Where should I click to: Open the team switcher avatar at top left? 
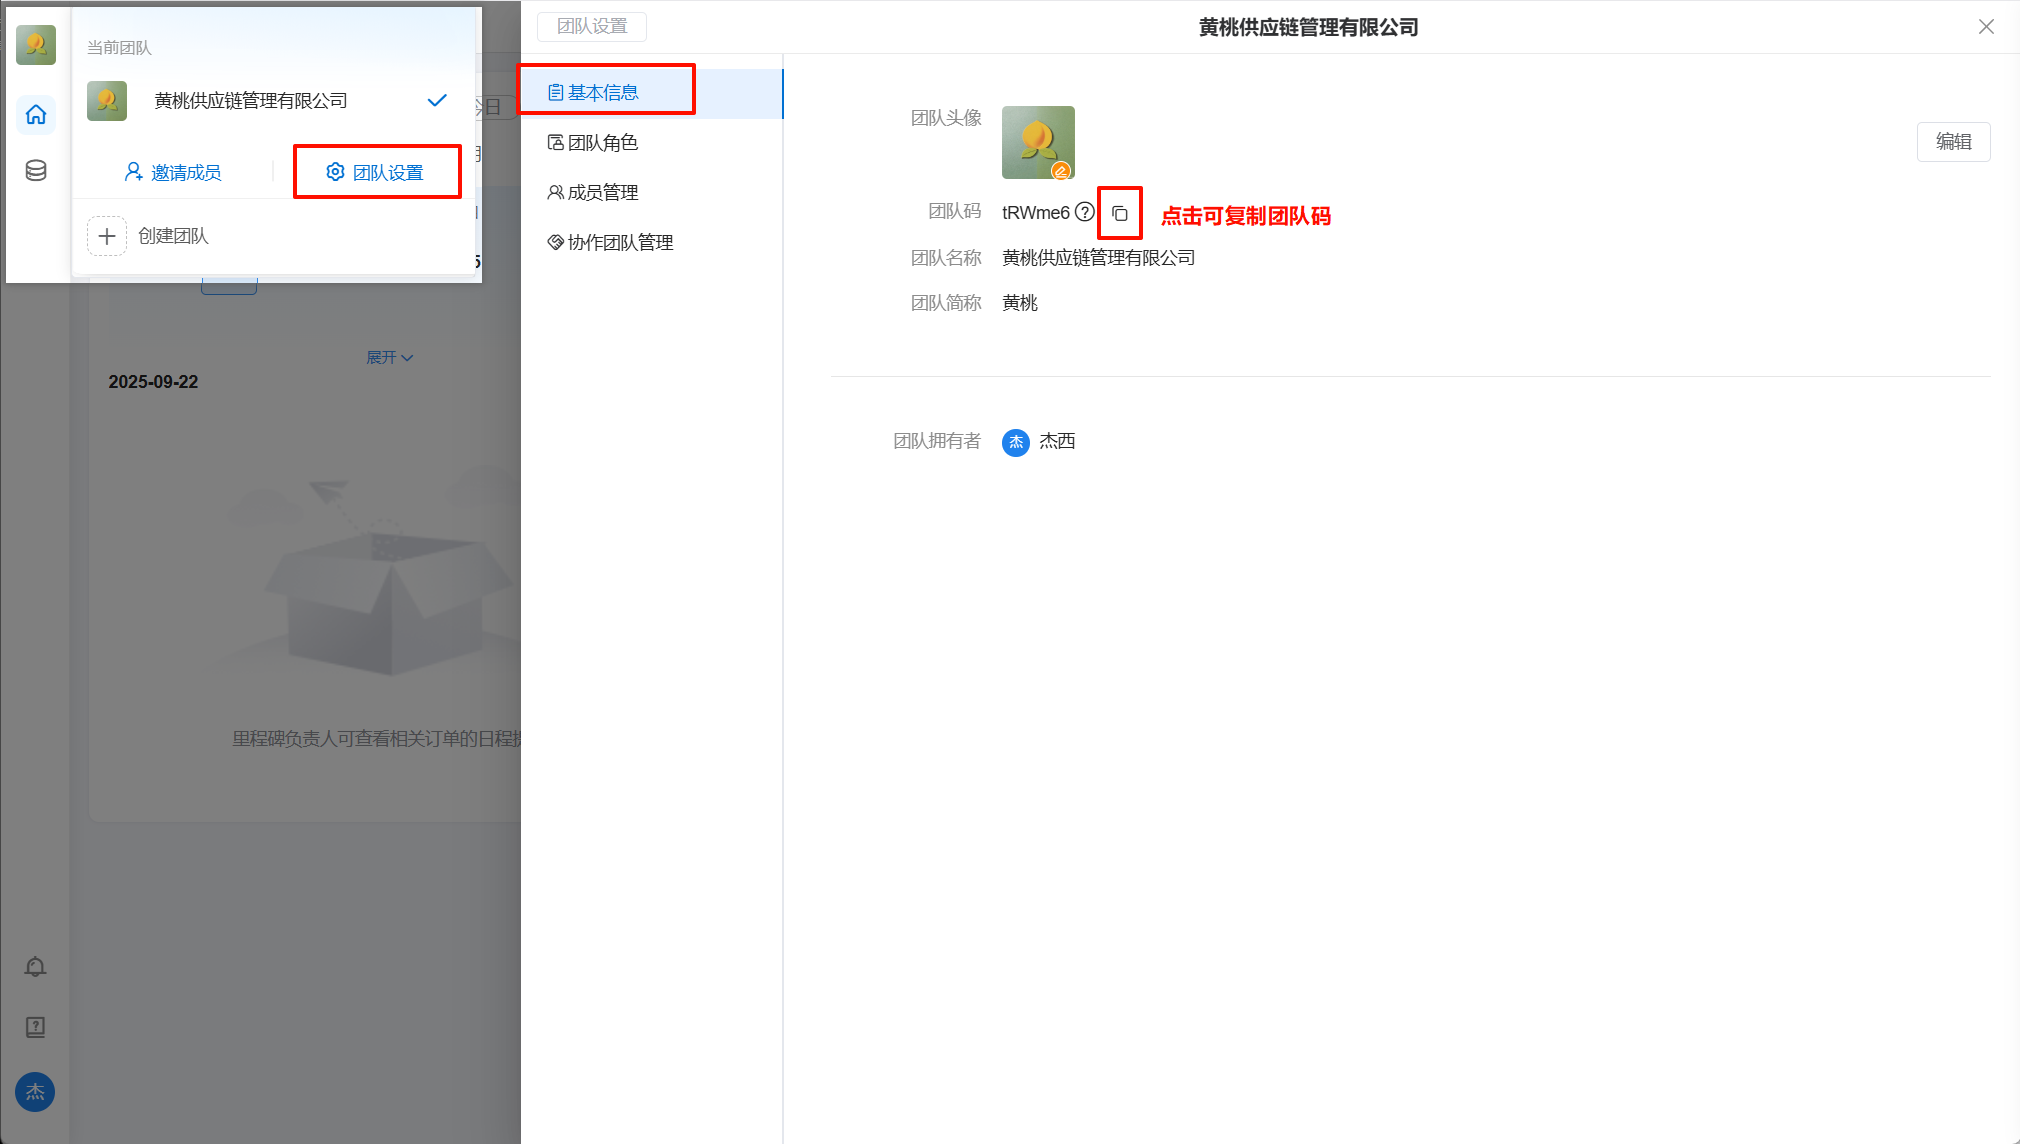pyautogui.click(x=36, y=45)
